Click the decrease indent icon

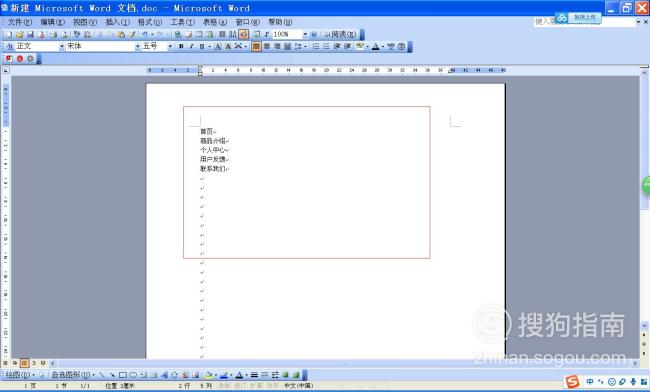337,46
